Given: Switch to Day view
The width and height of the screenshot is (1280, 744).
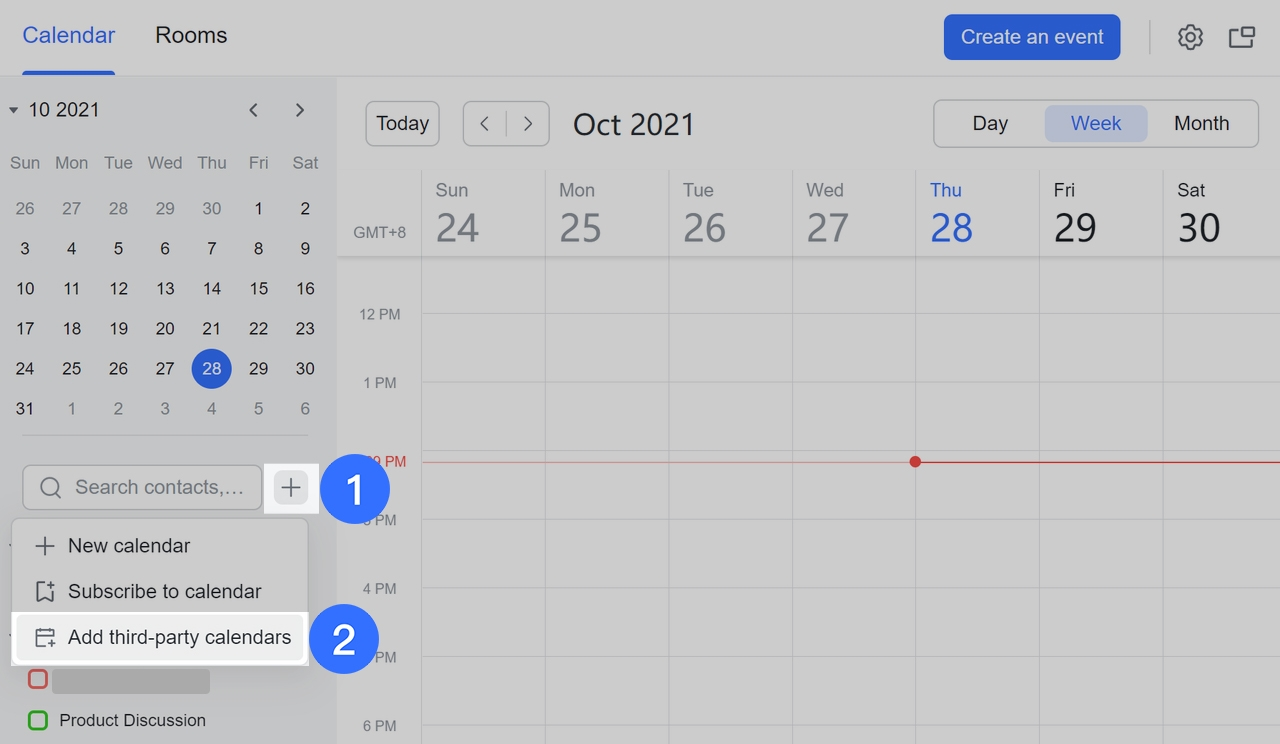Looking at the screenshot, I should pyautogui.click(x=989, y=123).
